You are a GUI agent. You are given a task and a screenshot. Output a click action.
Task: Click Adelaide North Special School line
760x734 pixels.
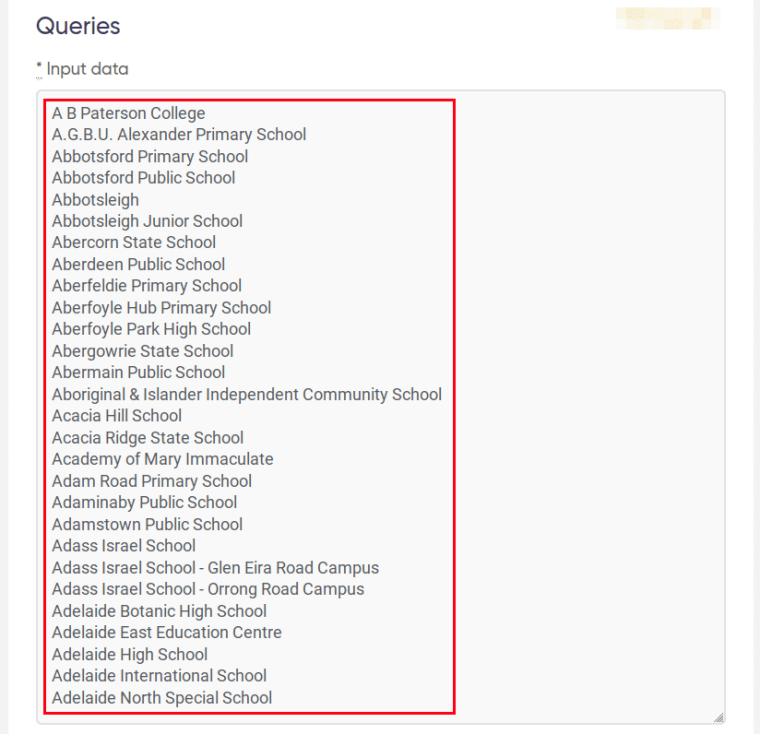click(162, 697)
